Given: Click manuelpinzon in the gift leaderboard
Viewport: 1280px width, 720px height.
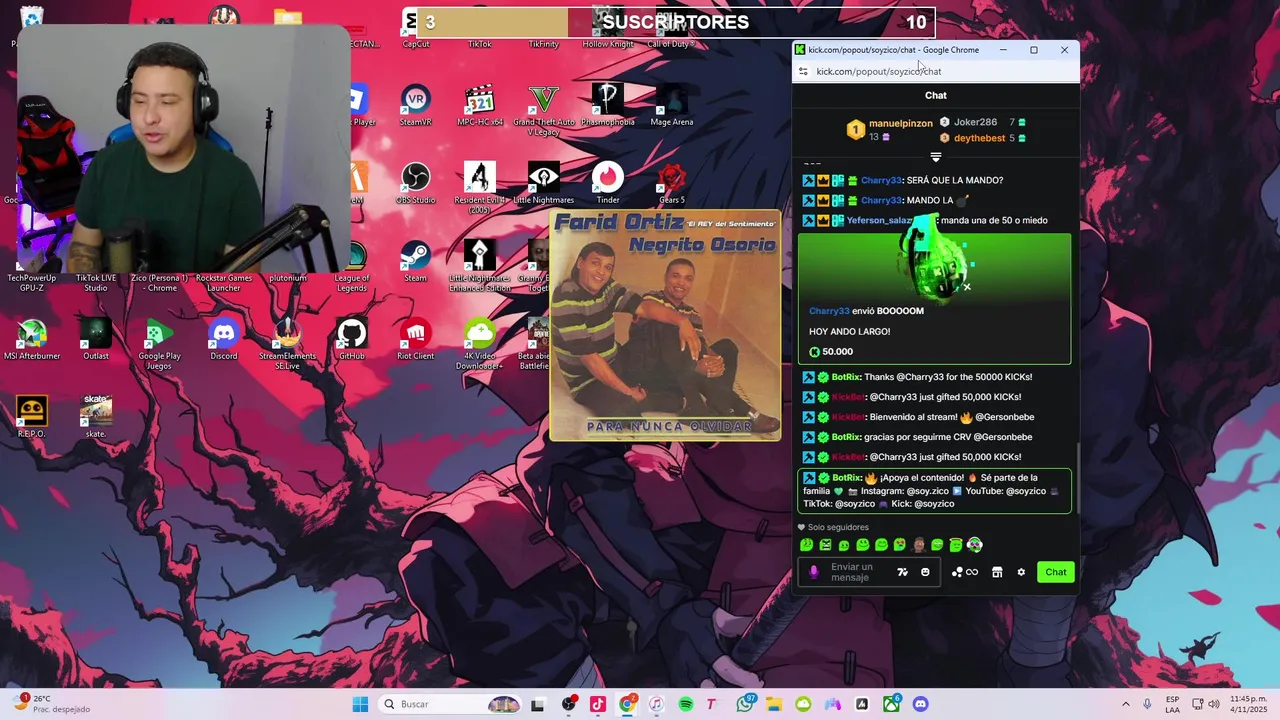Looking at the screenshot, I should pos(900,124).
